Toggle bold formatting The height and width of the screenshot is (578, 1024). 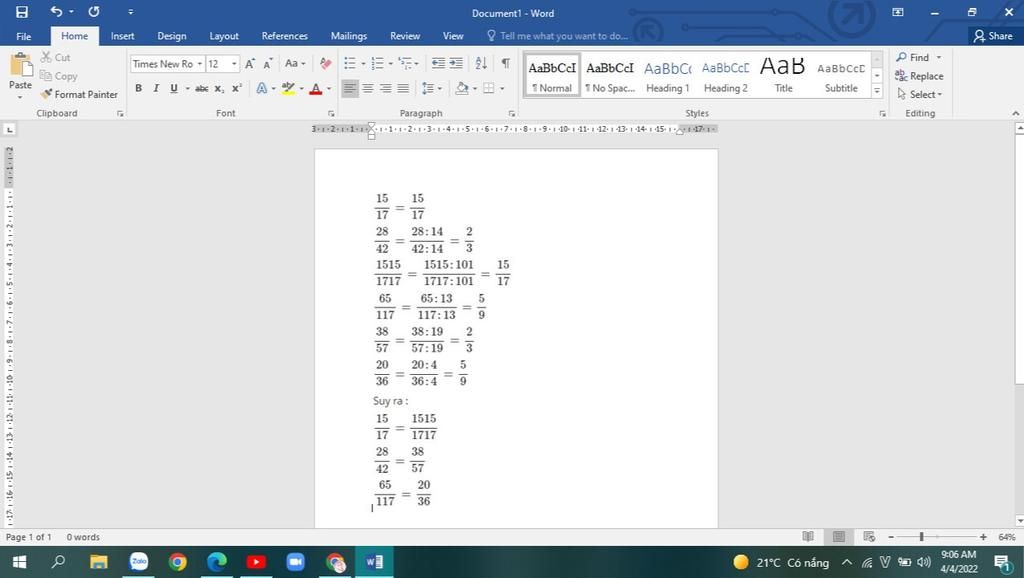click(x=138, y=88)
